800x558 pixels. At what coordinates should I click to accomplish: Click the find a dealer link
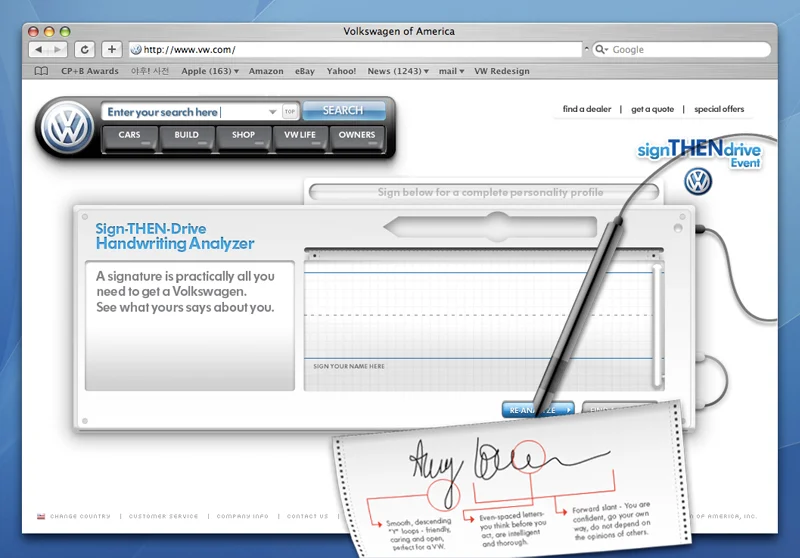click(587, 109)
